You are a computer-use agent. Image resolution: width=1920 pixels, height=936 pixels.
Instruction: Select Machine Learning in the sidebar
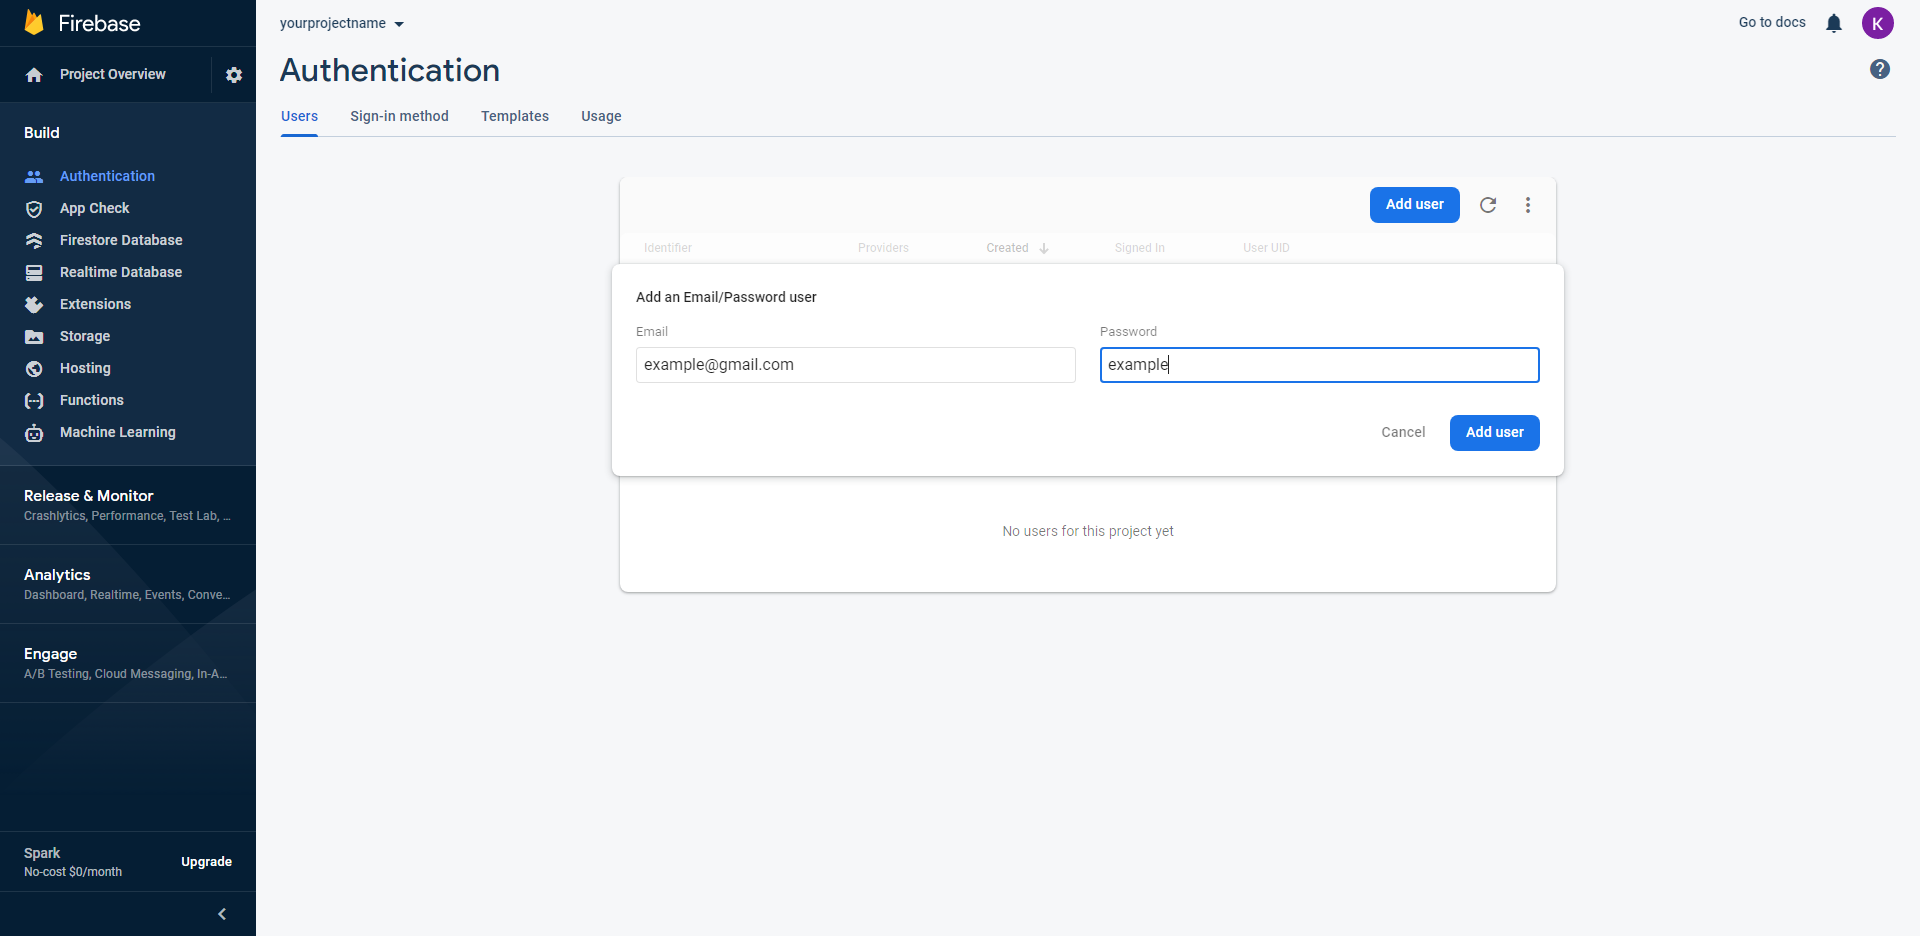pyautogui.click(x=117, y=432)
